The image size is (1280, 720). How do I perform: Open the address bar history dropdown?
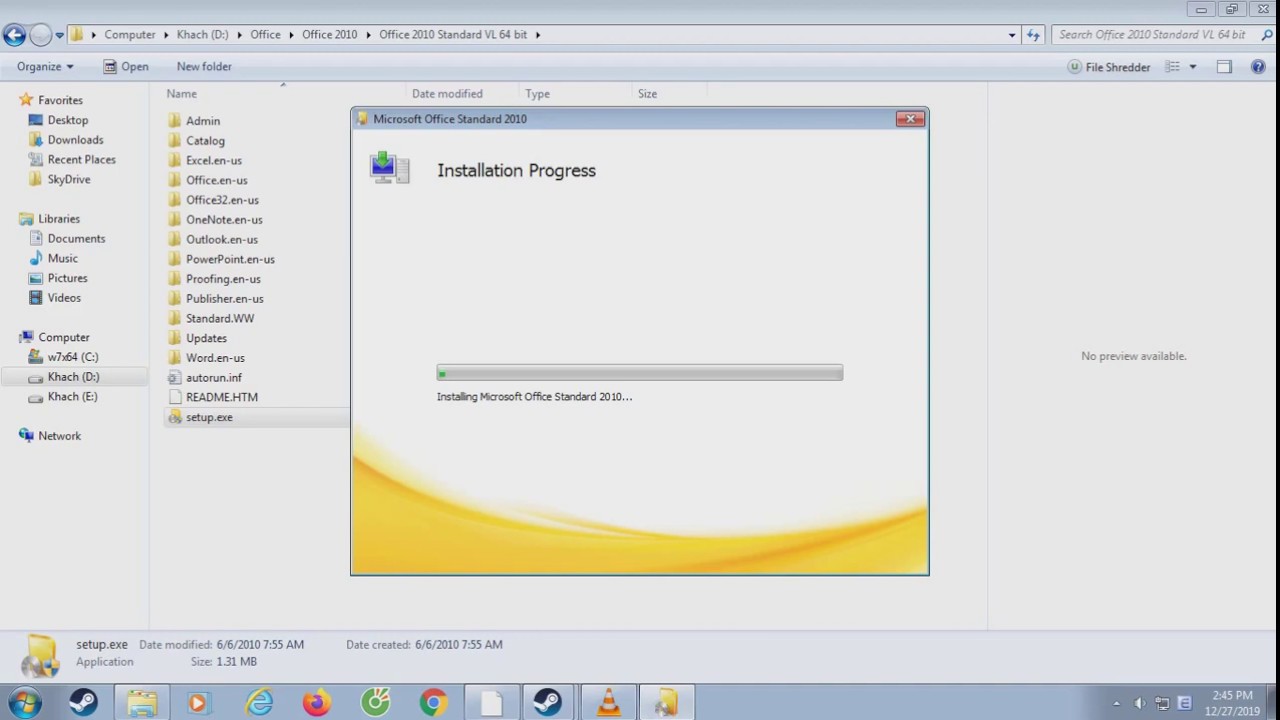1012,35
